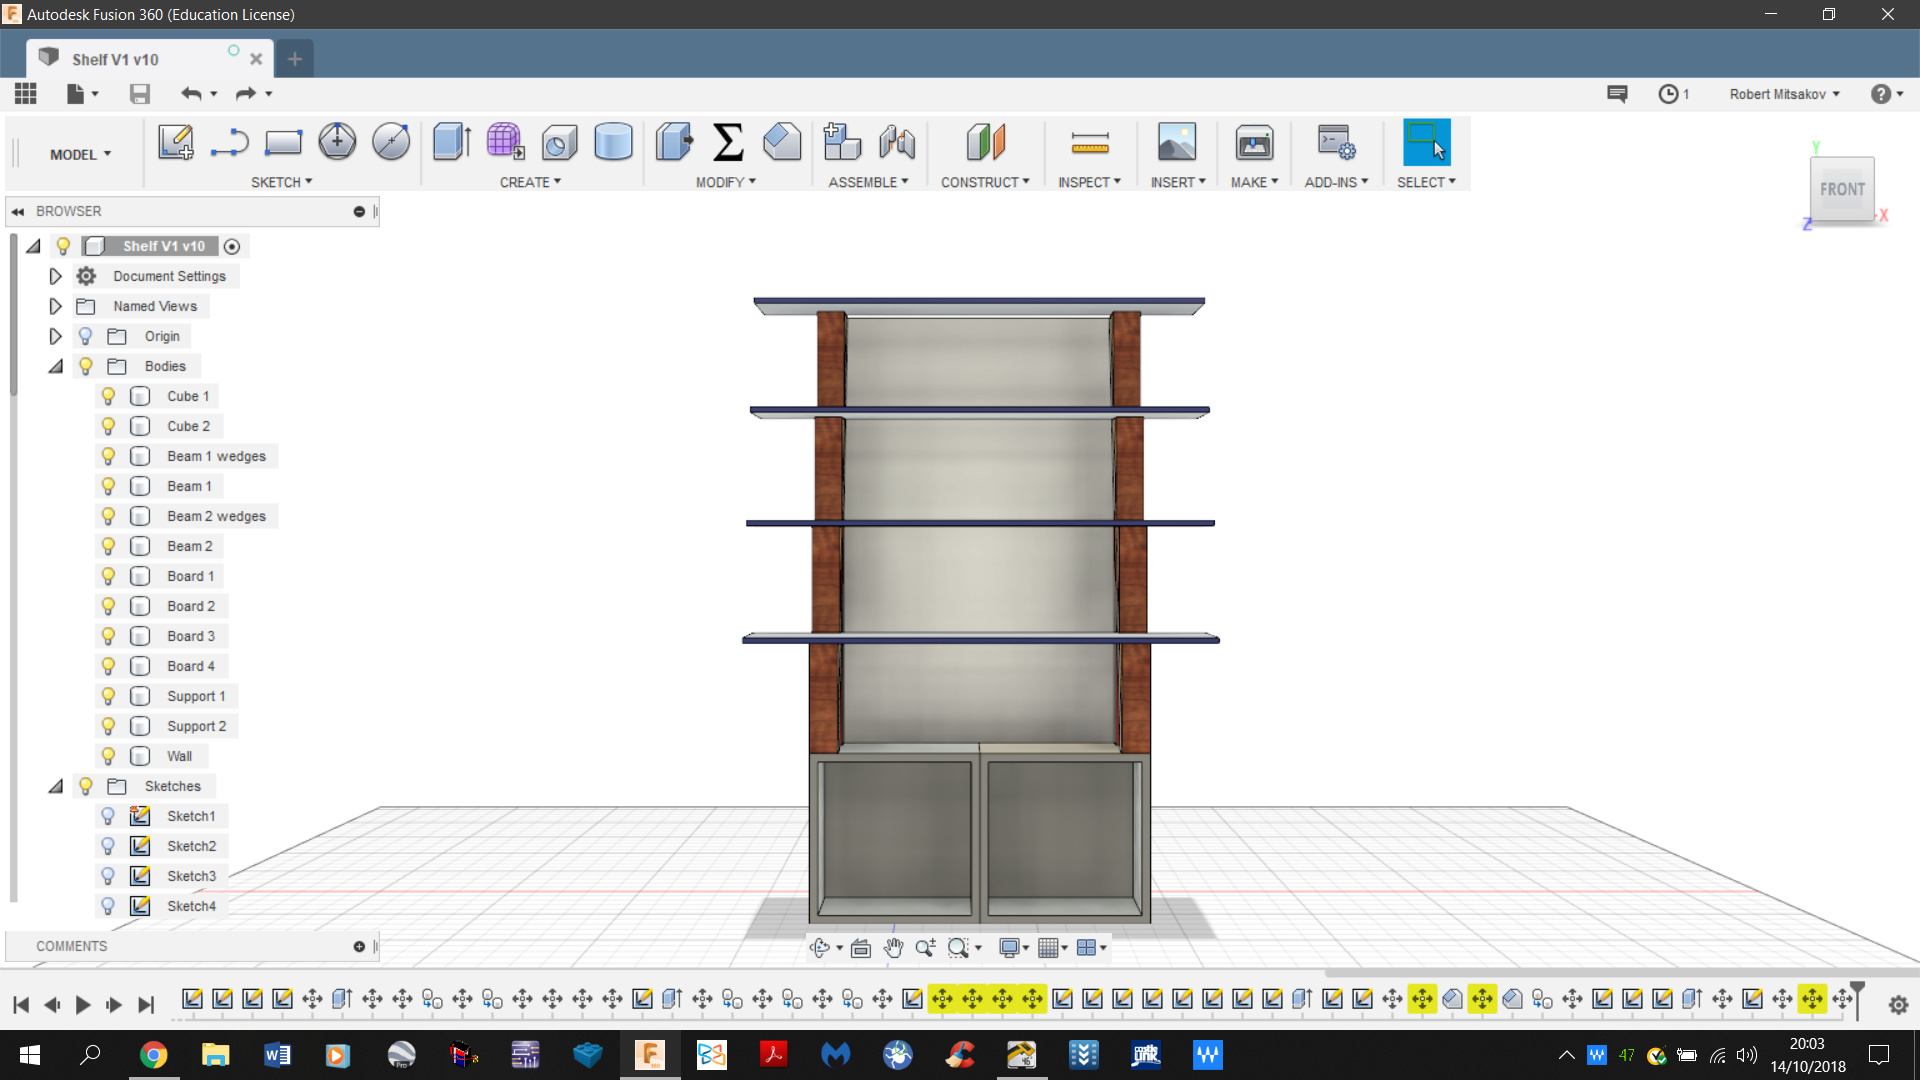Image resolution: width=1920 pixels, height=1080 pixels.
Task: Expand the Document Settings node
Action: point(56,276)
